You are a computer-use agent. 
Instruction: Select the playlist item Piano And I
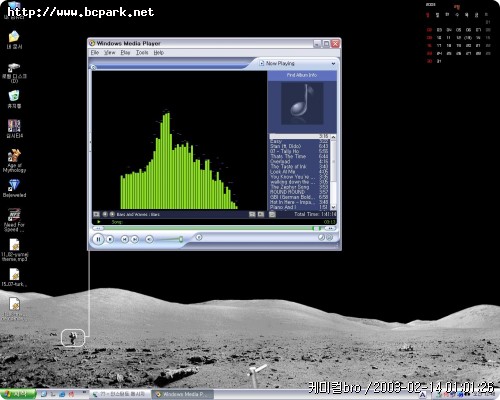pyautogui.click(x=299, y=207)
